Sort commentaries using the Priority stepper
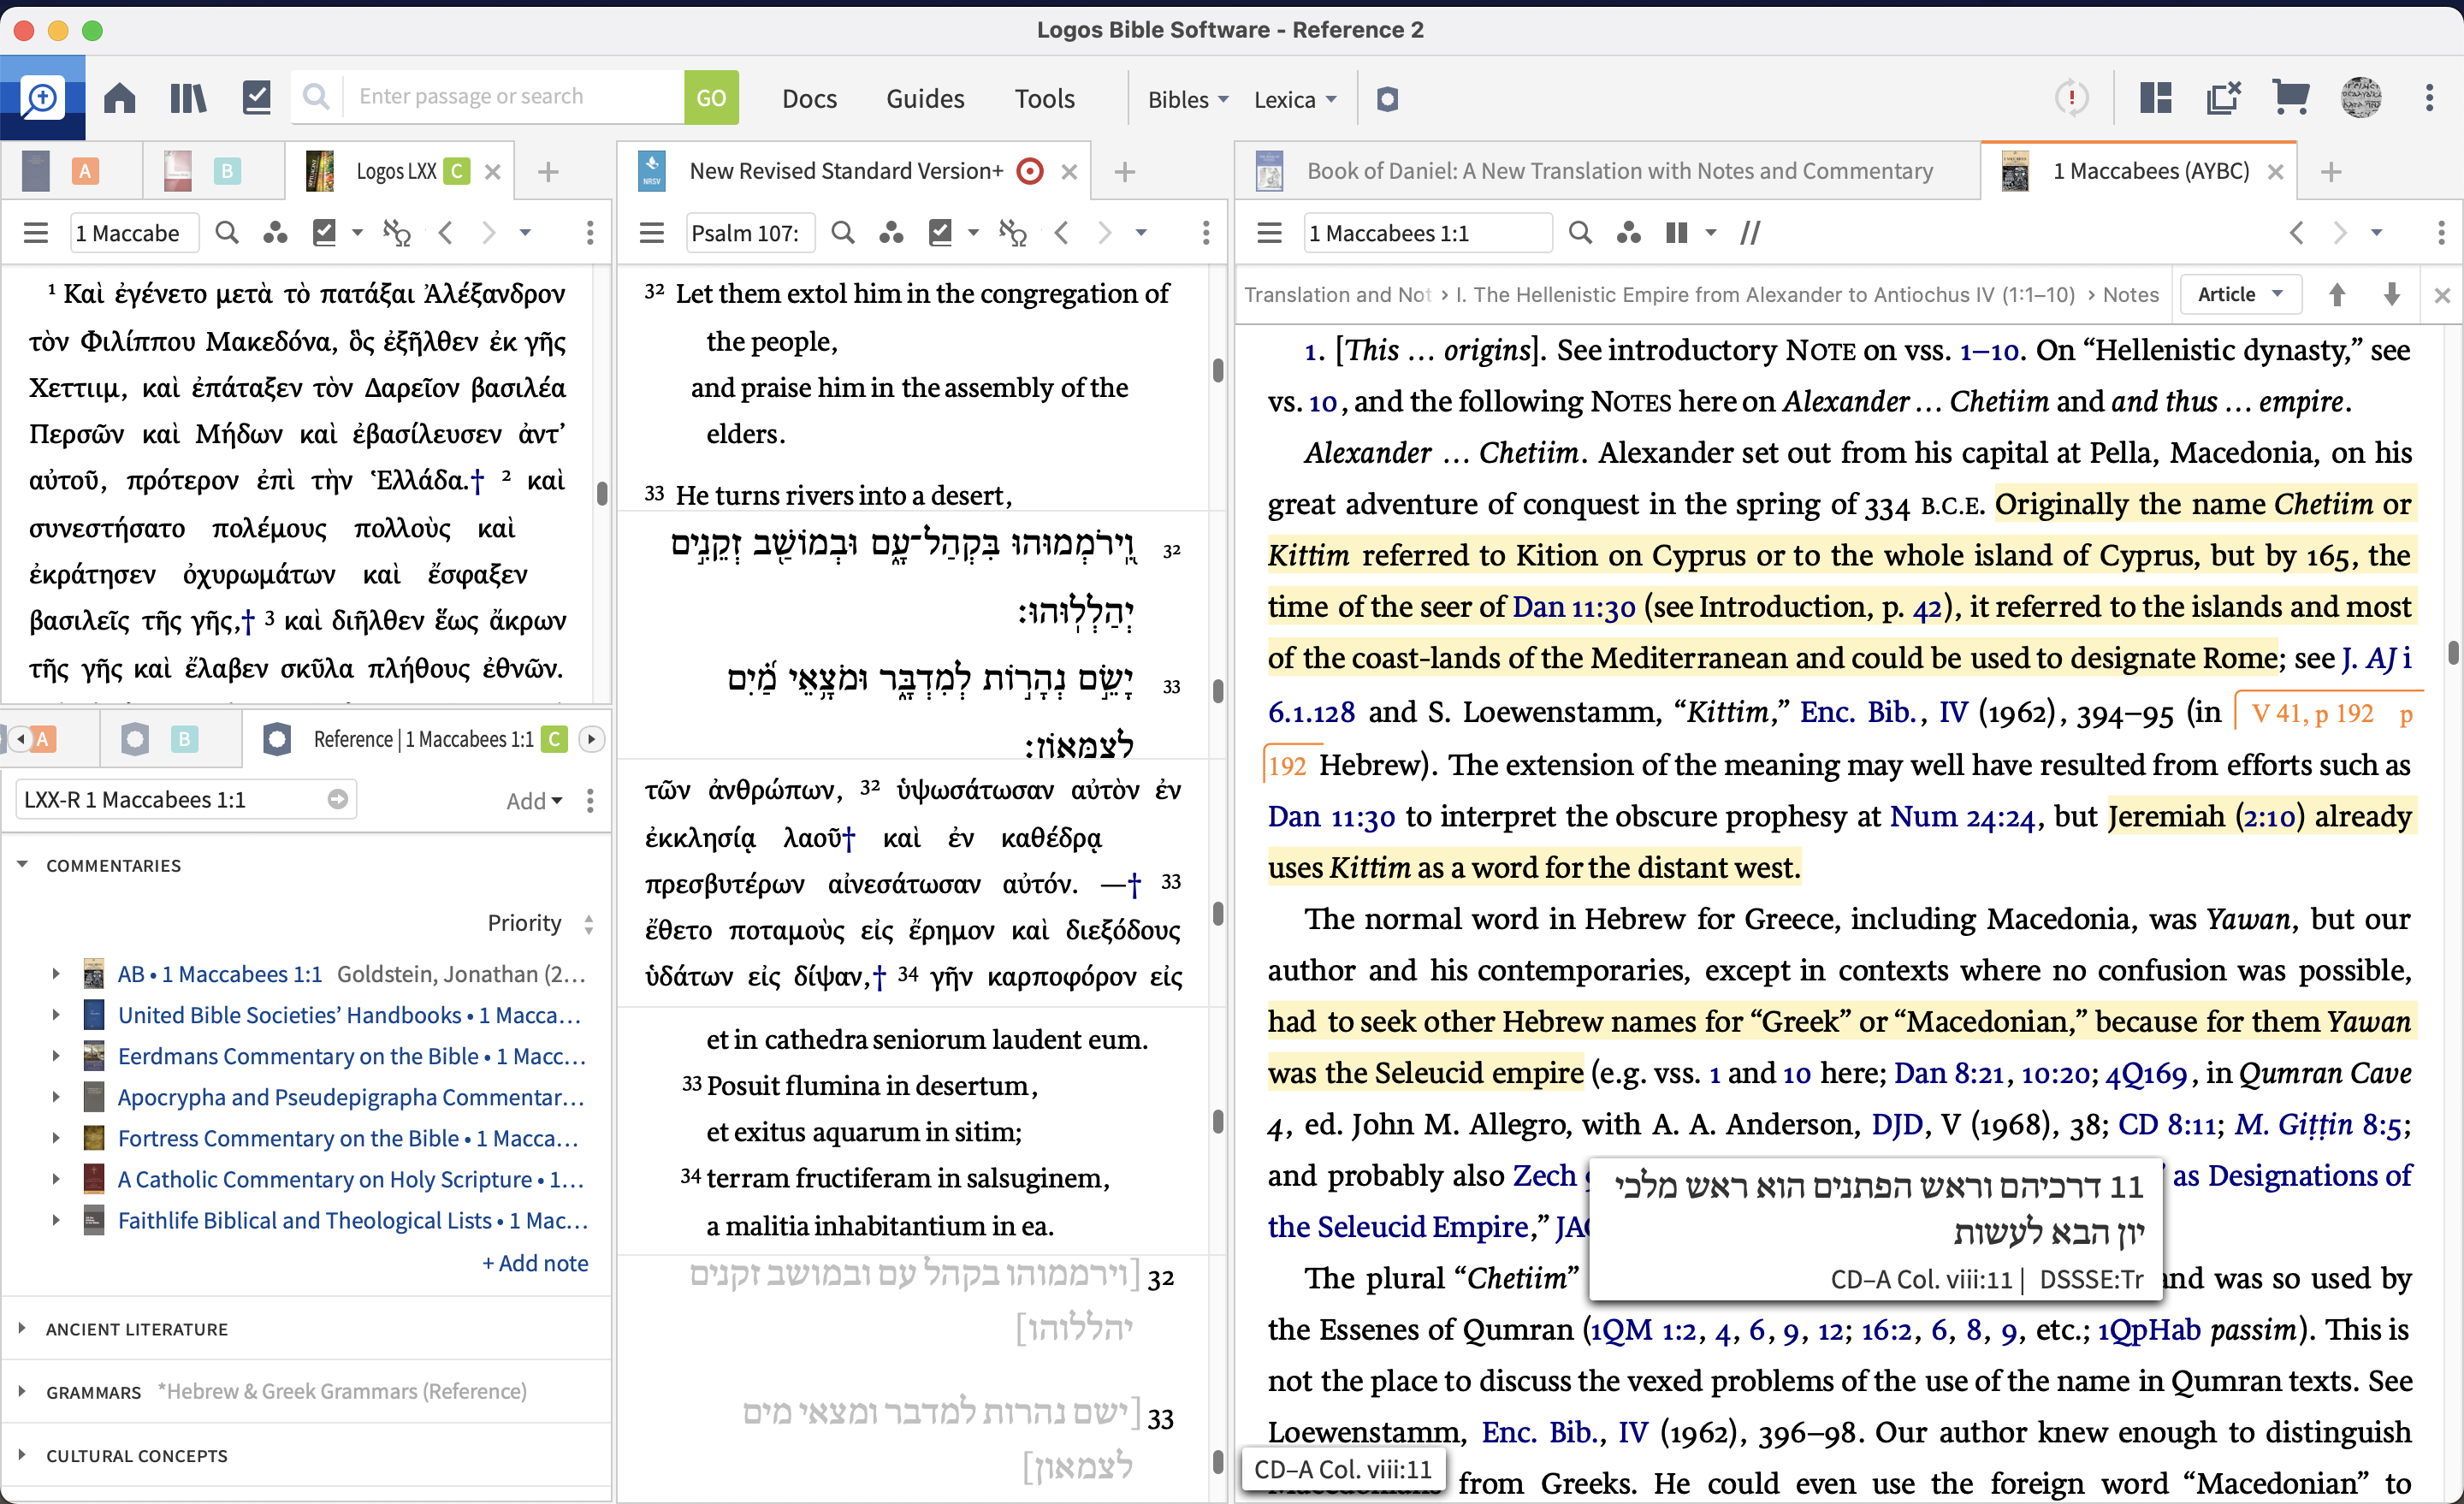The width and height of the screenshot is (2464, 1504). pos(589,923)
